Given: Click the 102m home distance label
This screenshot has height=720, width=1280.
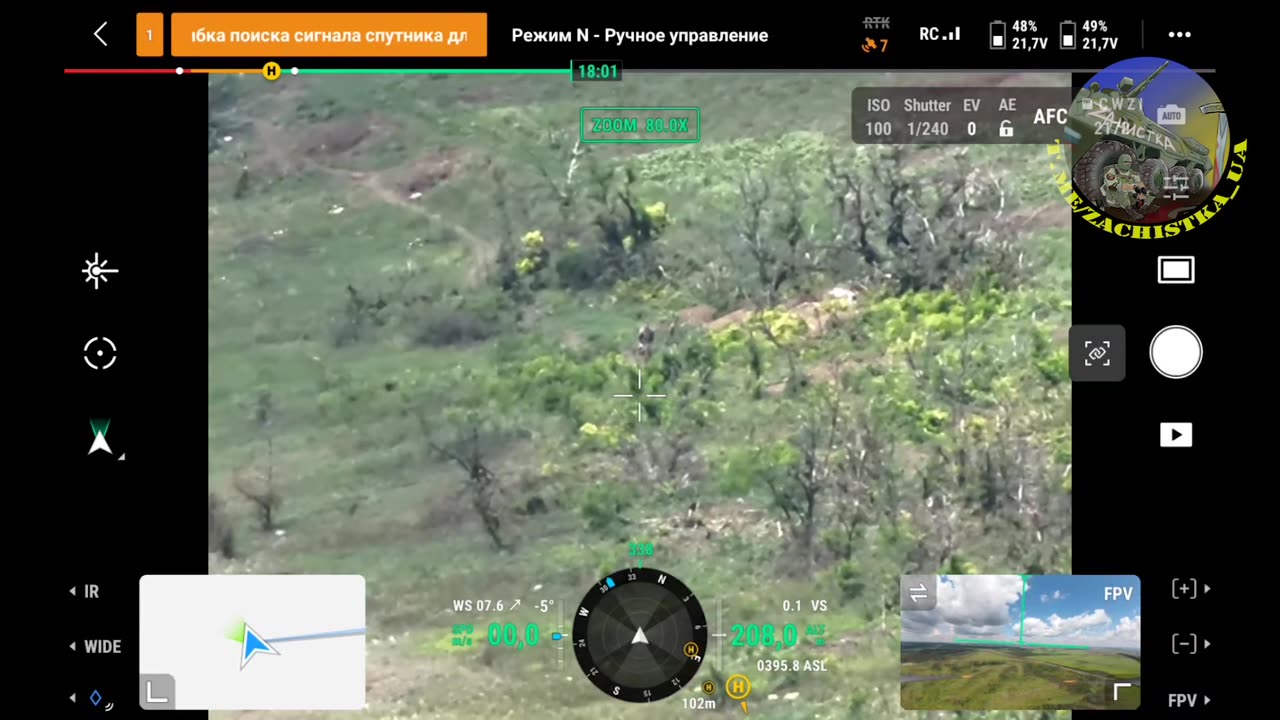Looking at the screenshot, I should (698, 703).
